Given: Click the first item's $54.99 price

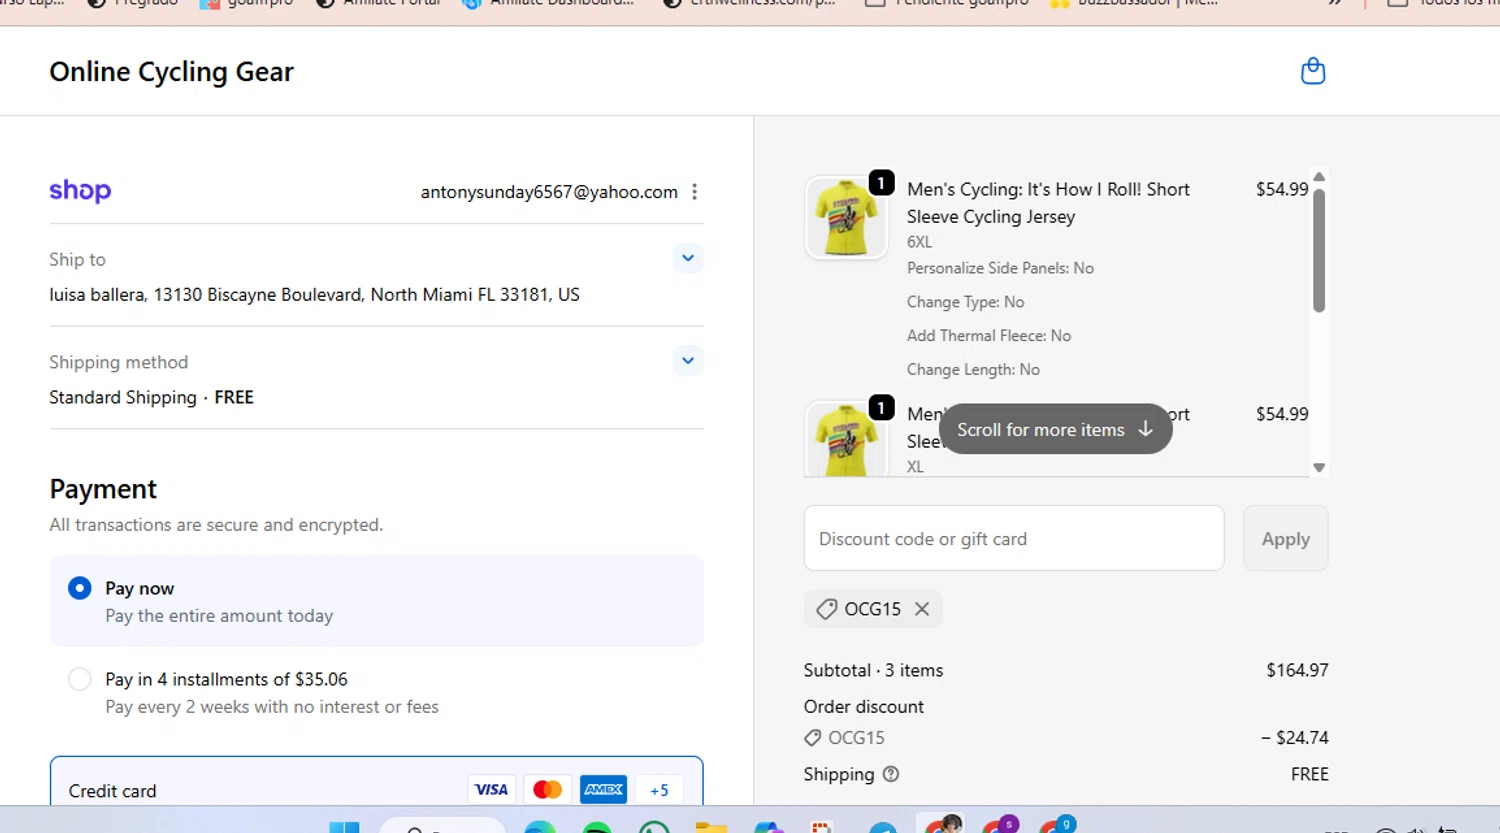Looking at the screenshot, I should [1282, 189].
